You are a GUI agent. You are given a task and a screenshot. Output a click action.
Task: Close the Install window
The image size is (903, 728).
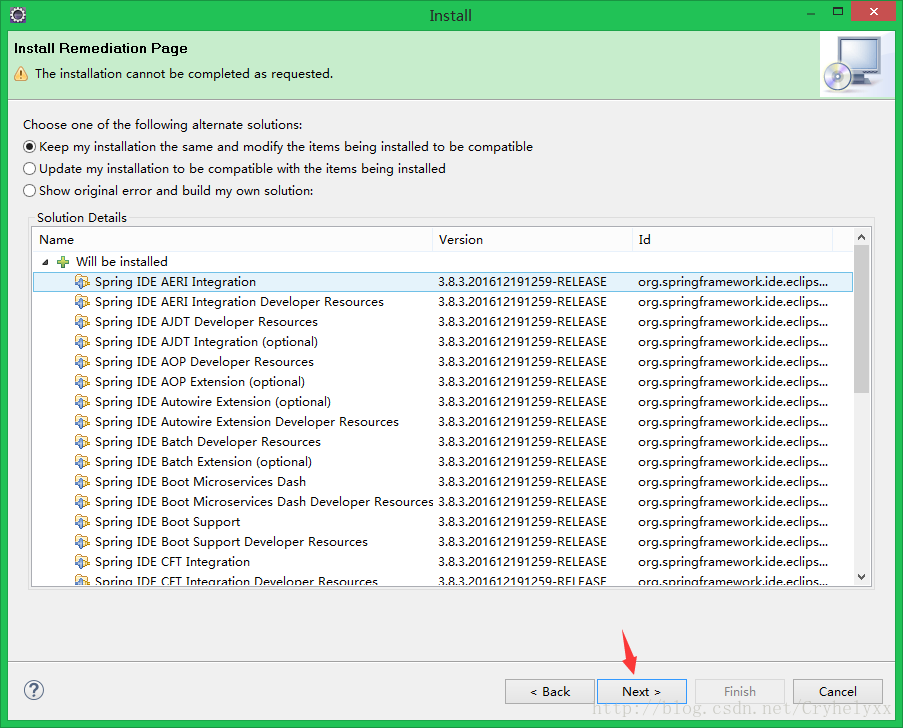[873, 12]
